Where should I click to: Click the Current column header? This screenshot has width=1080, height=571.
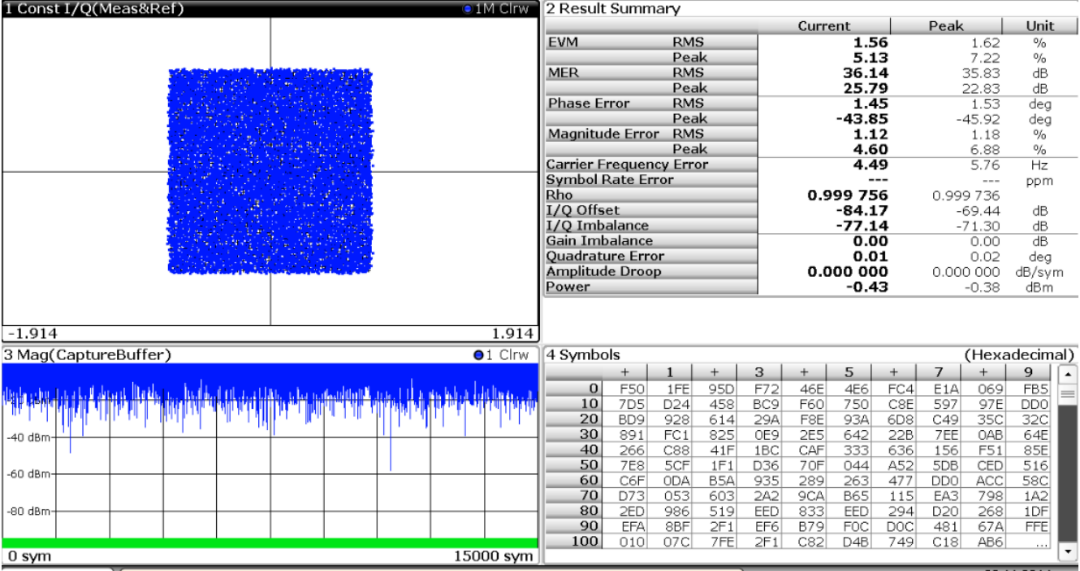tap(824, 26)
